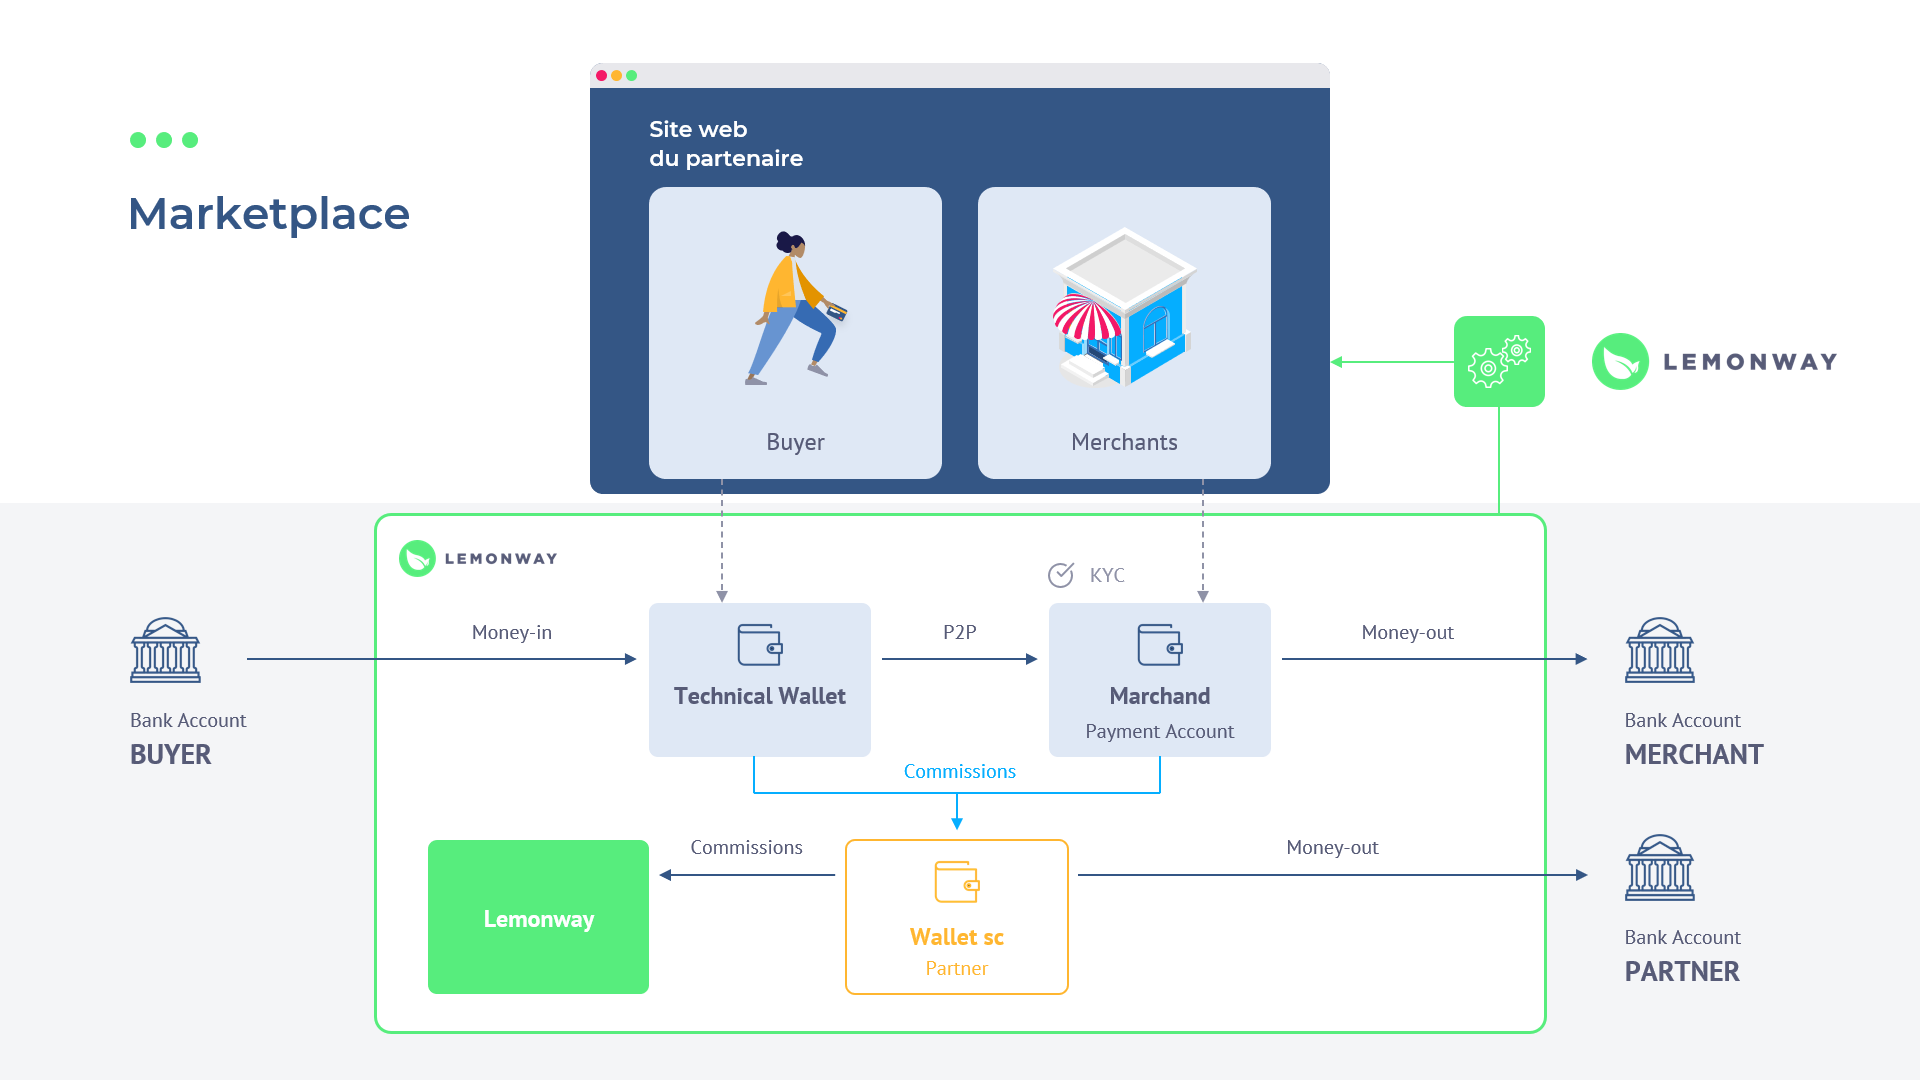Click the LEMONWAY wordmark at right
The width and height of the screenshot is (1920, 1080).
click(1750, 362)
